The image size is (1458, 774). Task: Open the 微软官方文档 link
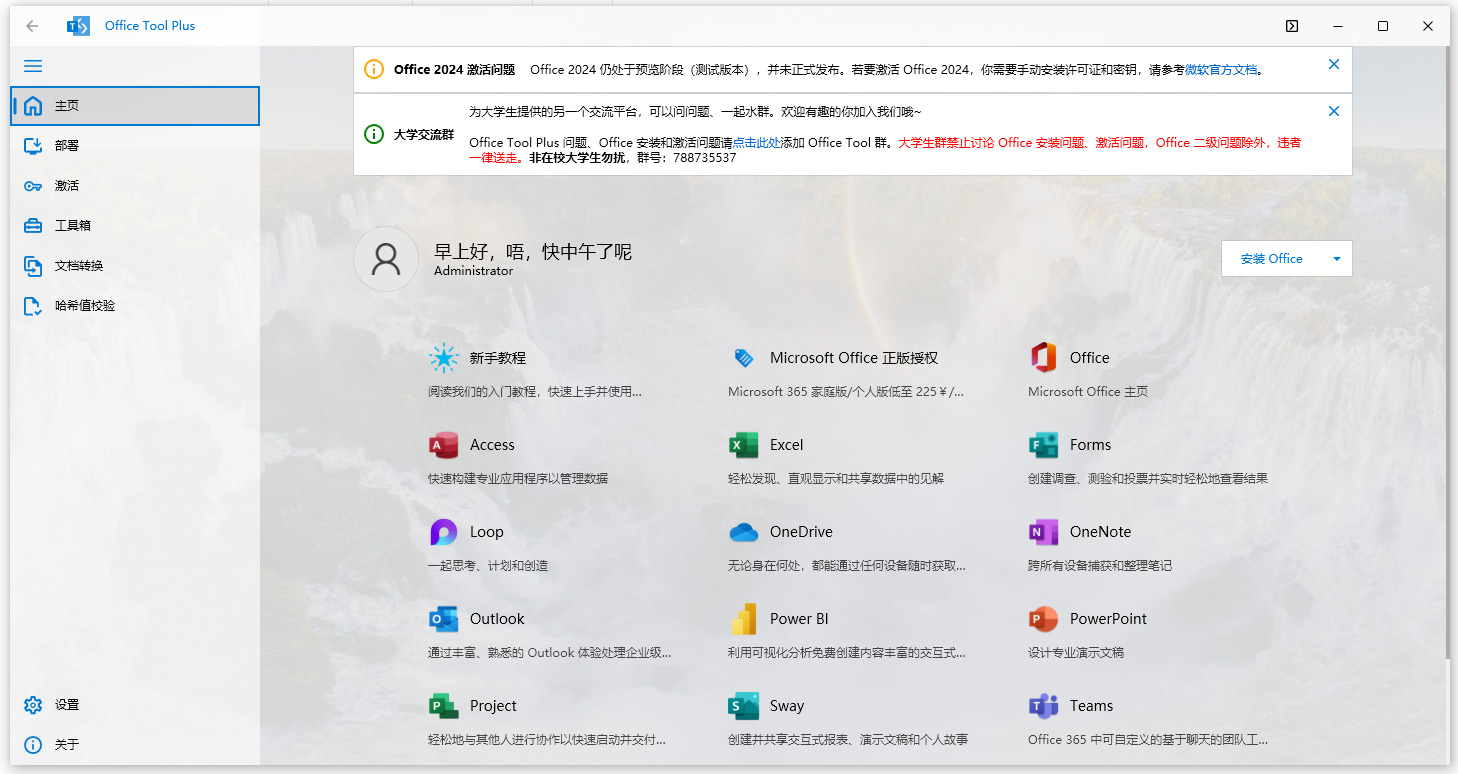[1222, 69]
